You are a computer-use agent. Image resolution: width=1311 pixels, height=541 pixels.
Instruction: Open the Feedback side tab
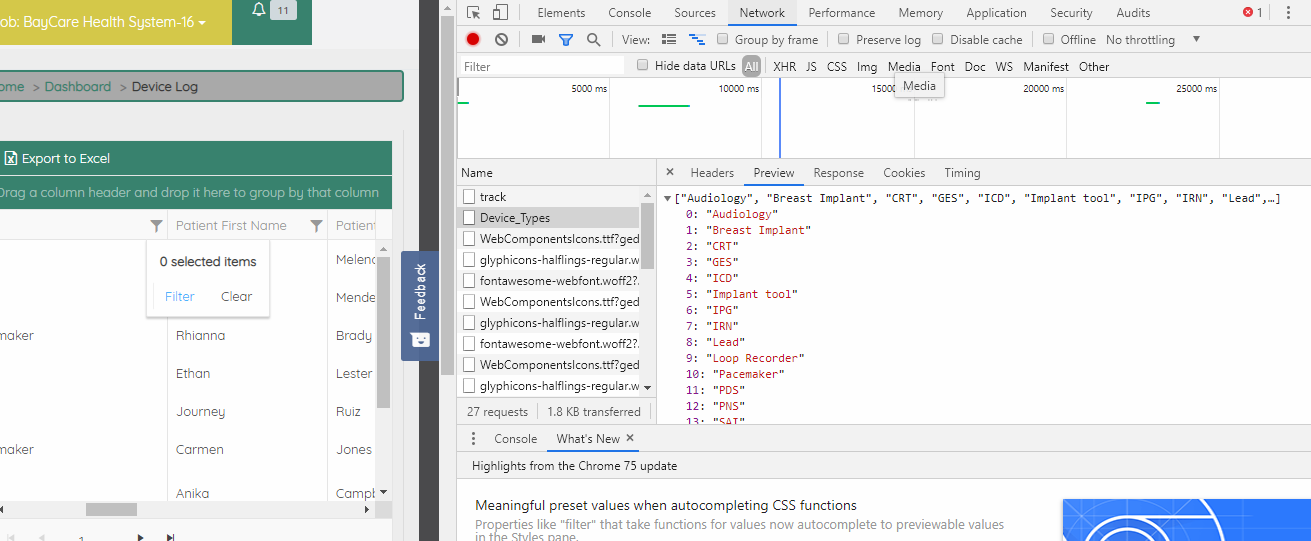420,305
